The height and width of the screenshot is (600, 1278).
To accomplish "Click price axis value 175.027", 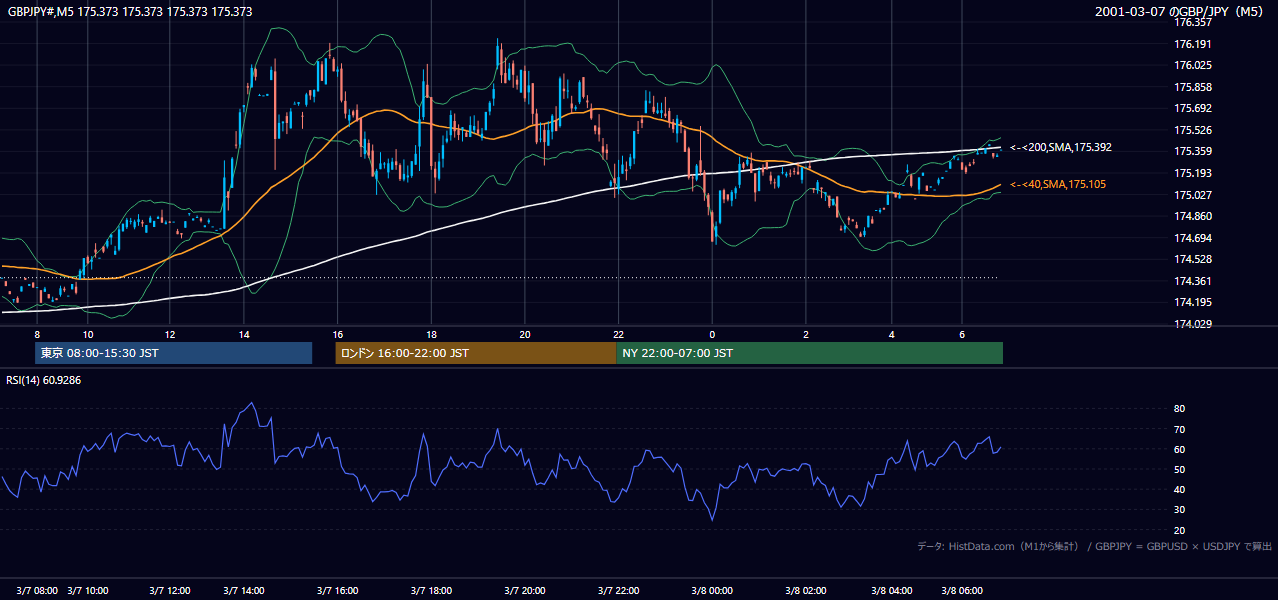I will pyautogui.click(x=1193, y=195).
